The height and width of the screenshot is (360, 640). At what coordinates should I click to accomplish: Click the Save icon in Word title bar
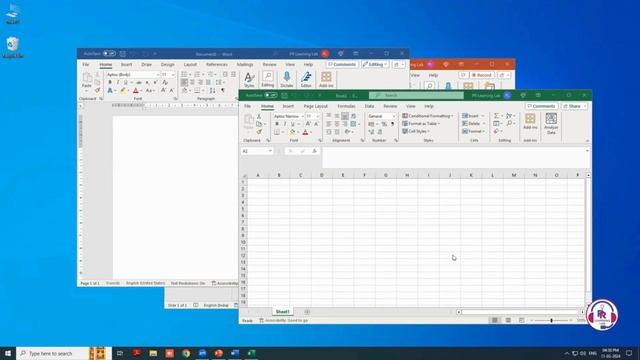(122, 53)
